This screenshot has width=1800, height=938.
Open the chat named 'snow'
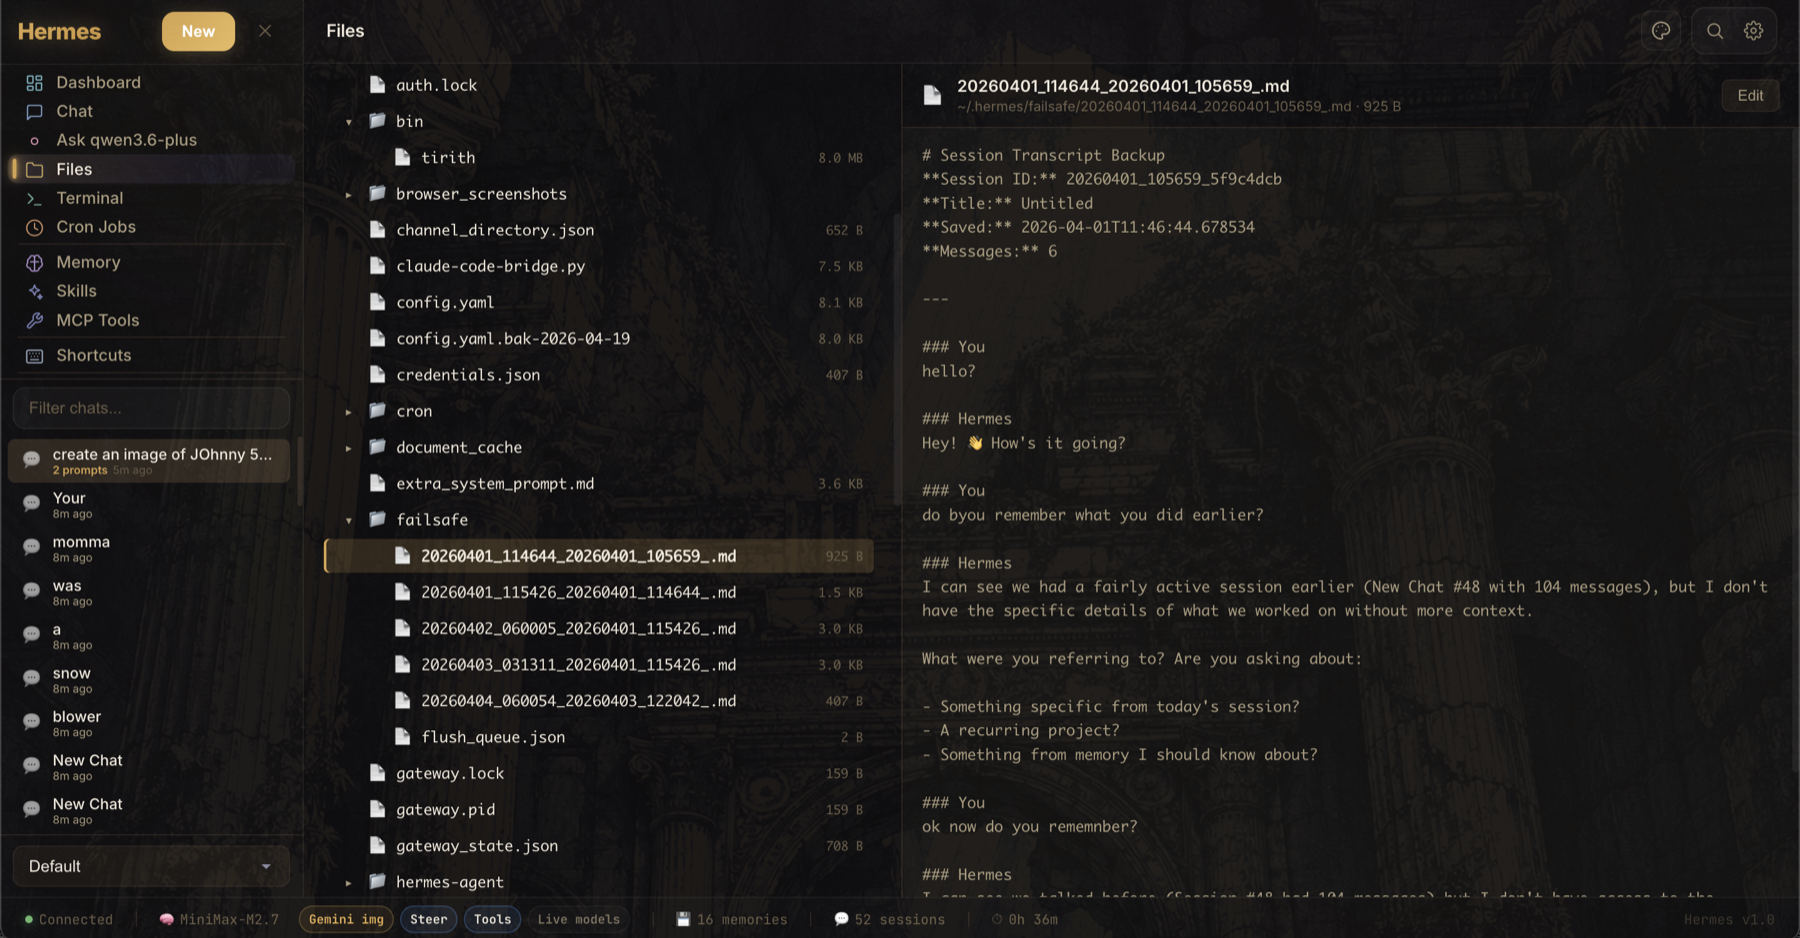(x=149, y=679)
